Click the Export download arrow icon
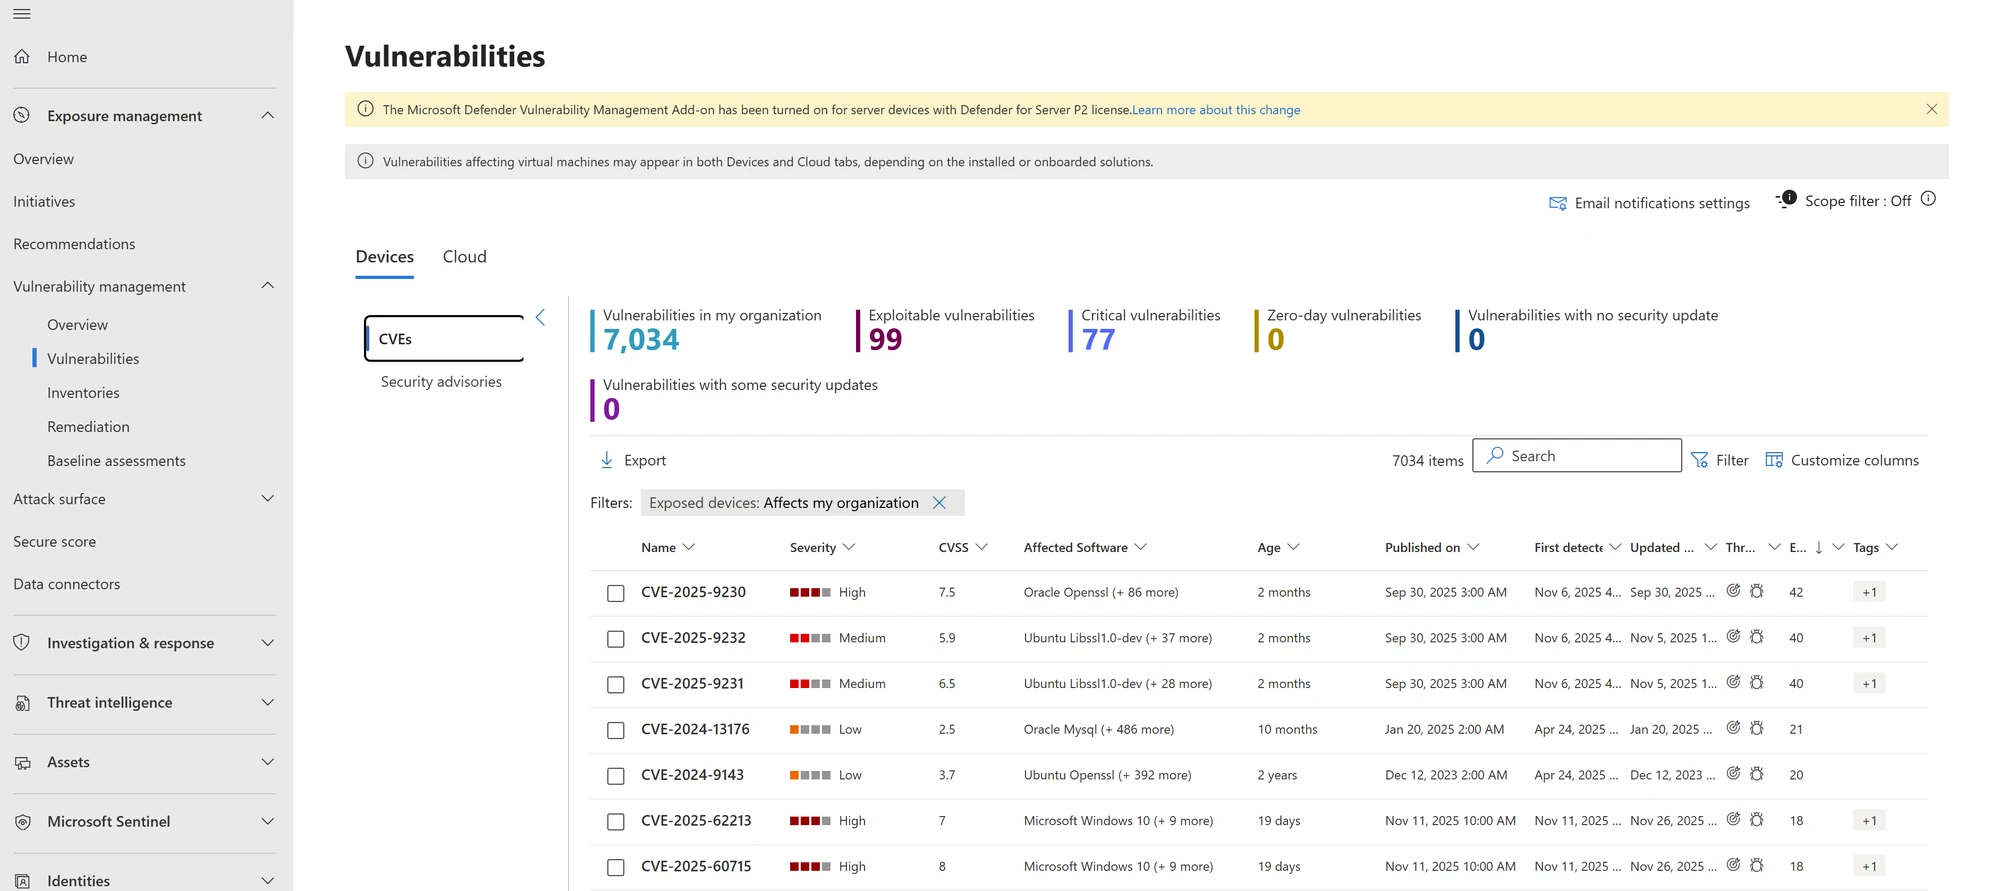The height and width of the screenshot is (891, 2000). (x=607, y=460)
